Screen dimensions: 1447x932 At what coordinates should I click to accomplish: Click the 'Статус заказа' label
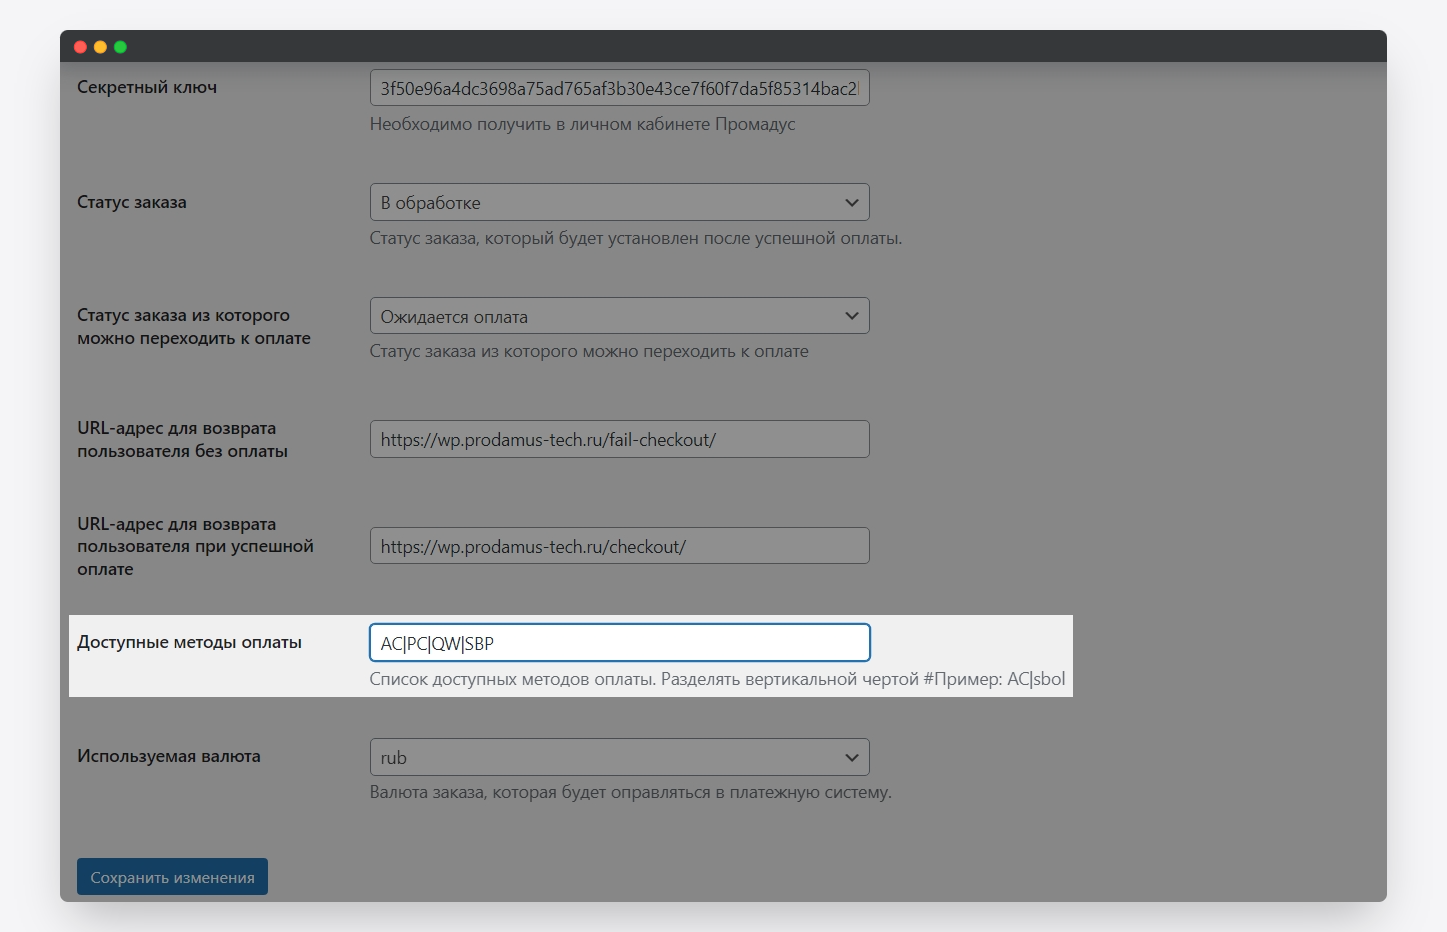[x=132, y=202]
